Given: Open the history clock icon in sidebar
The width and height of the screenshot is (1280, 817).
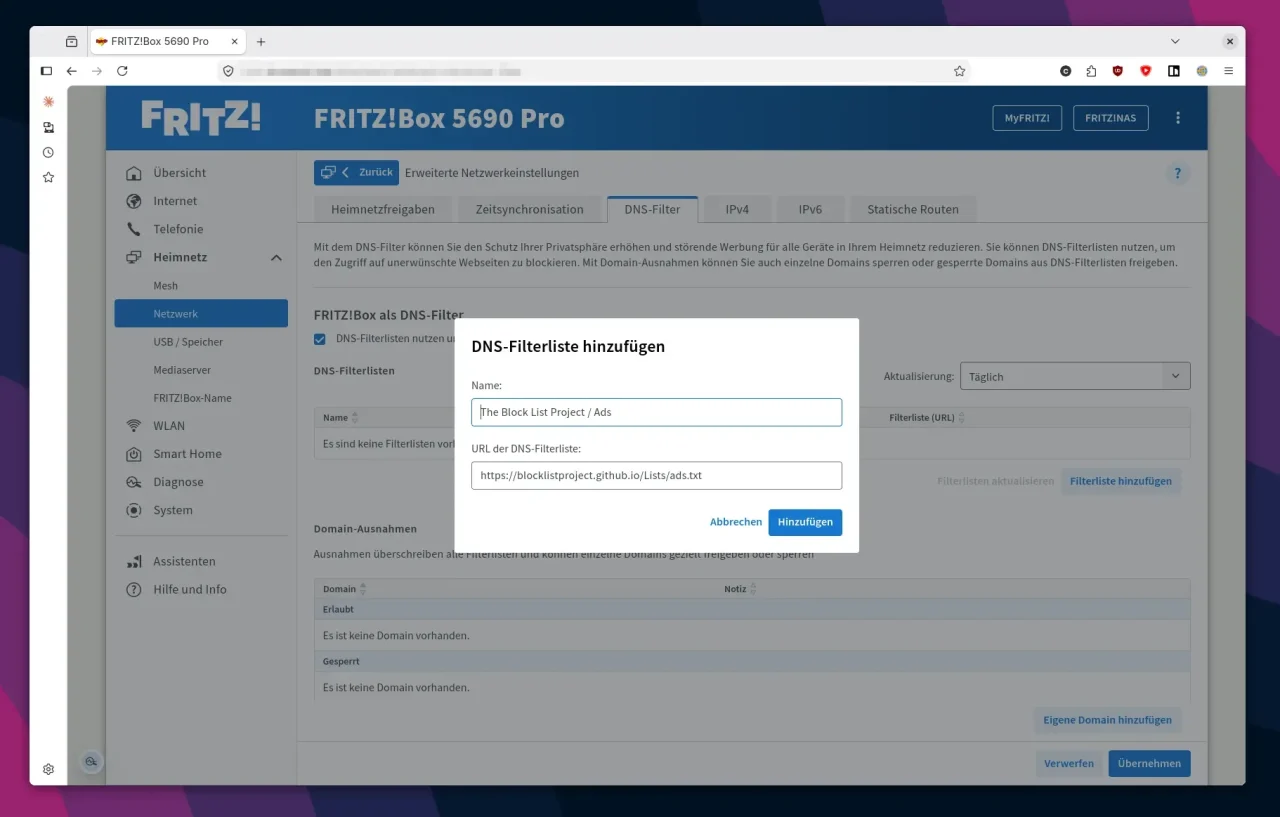Looking at the screenshot, I should [x=48, y=153].
